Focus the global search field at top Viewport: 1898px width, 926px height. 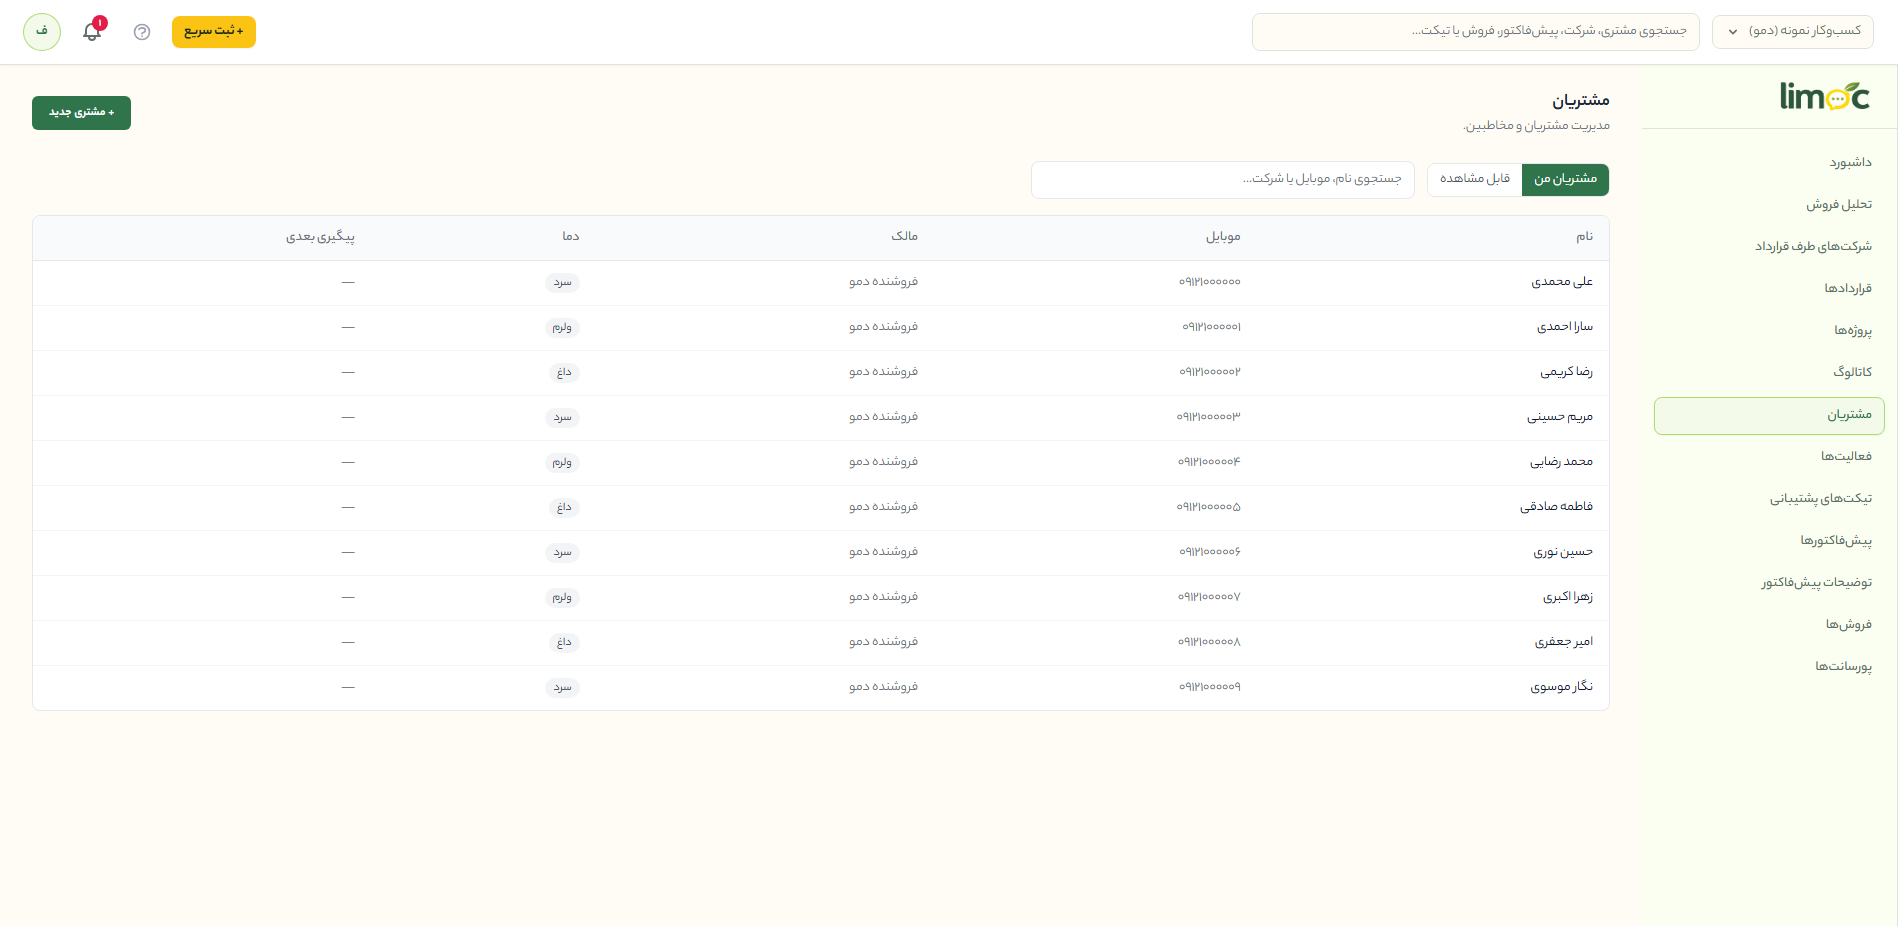tap(1476, 32)
